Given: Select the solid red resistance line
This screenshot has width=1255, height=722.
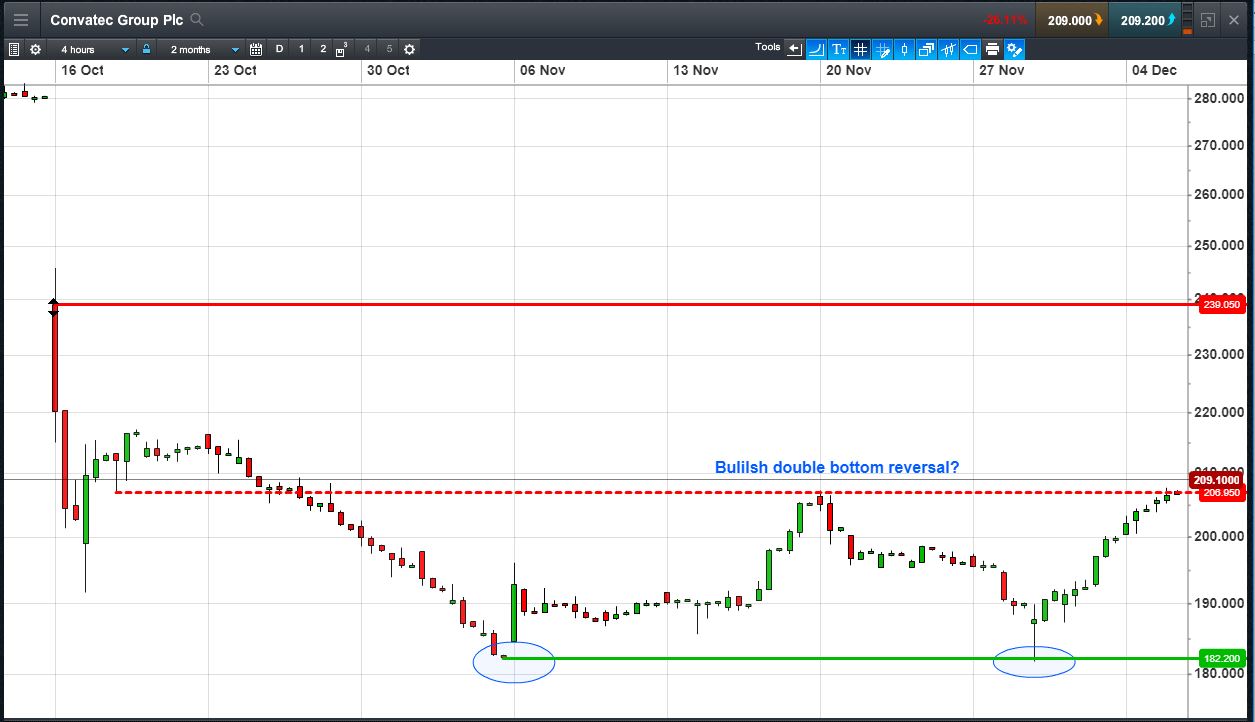Looking at the screenshot, I should (625, 304).
